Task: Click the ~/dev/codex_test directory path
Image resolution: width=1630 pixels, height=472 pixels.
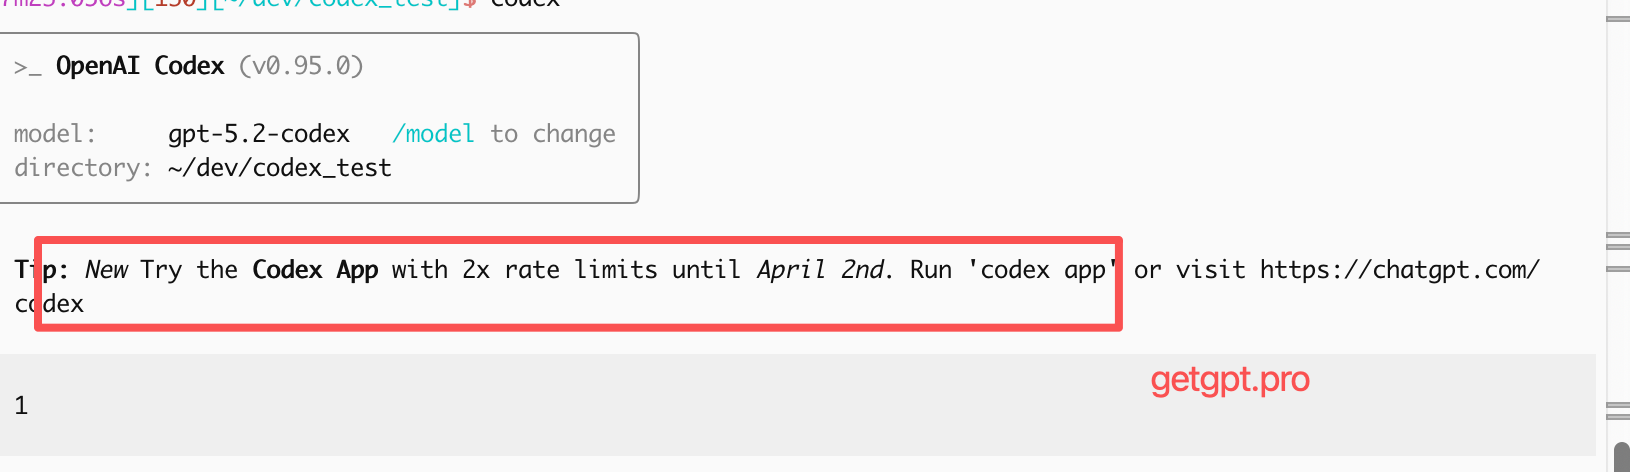Action: pyautogui.click(x=280, y=168)
